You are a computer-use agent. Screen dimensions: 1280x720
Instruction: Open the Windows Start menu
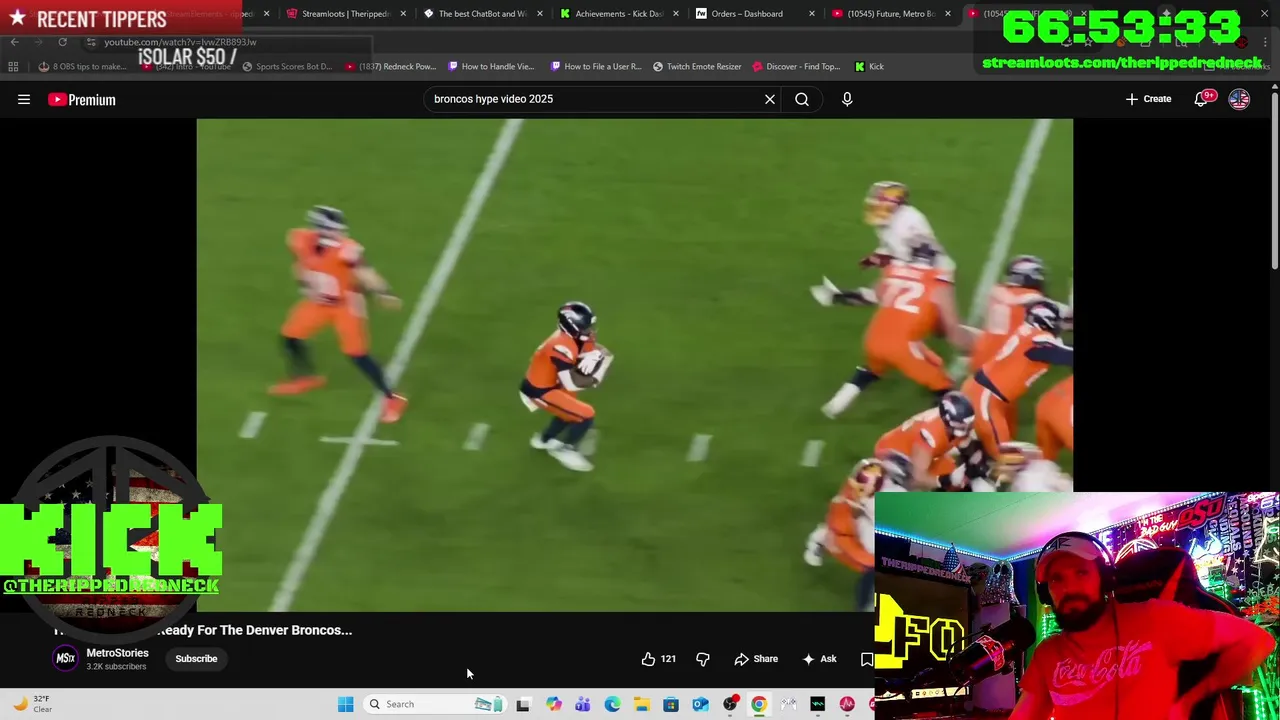pyautogui.click(x=345, y=704)
